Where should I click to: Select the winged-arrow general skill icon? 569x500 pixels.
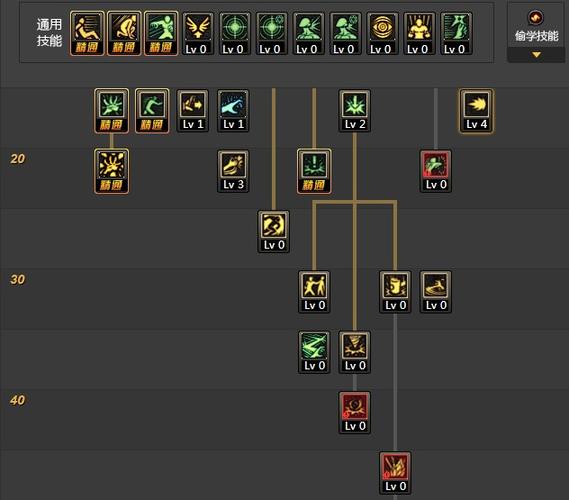click(x=198, y=33)
